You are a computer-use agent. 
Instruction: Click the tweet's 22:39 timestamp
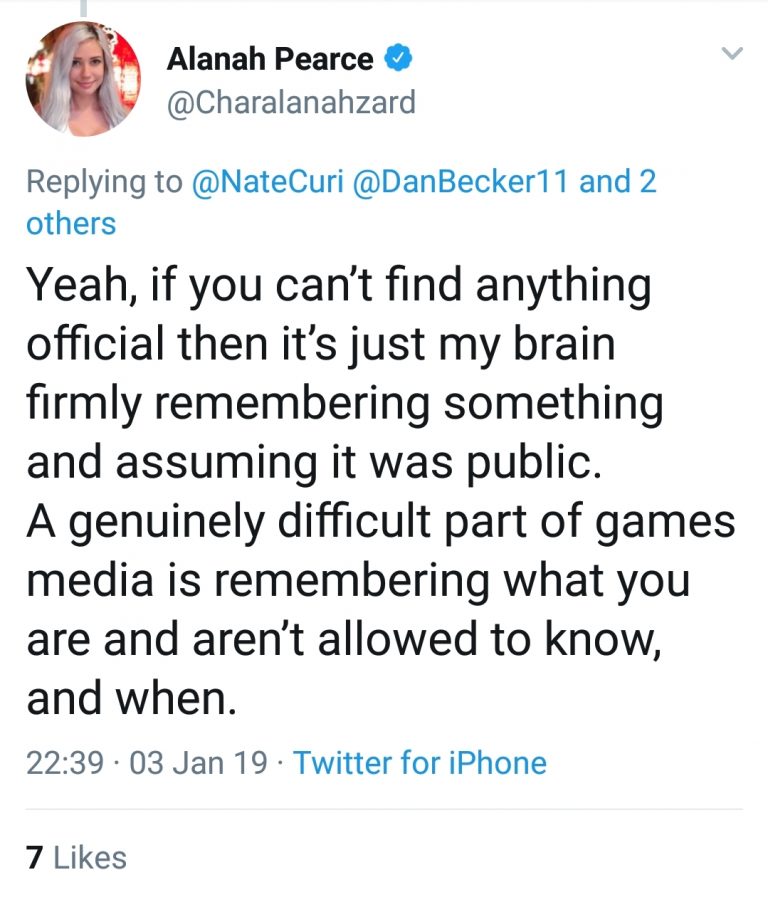tap(65, 764)
